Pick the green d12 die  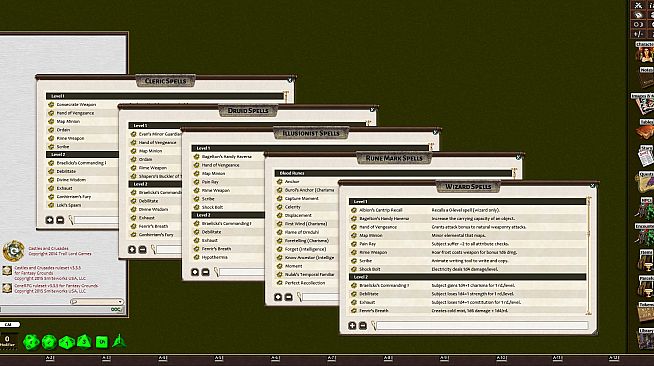click(49, 342)
